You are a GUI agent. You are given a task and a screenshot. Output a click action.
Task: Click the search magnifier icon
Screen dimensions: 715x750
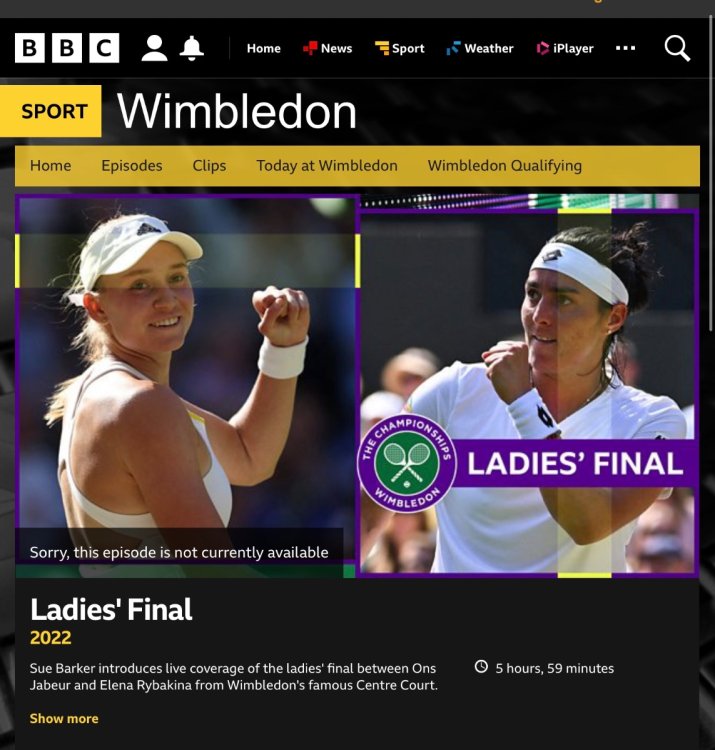677,48
